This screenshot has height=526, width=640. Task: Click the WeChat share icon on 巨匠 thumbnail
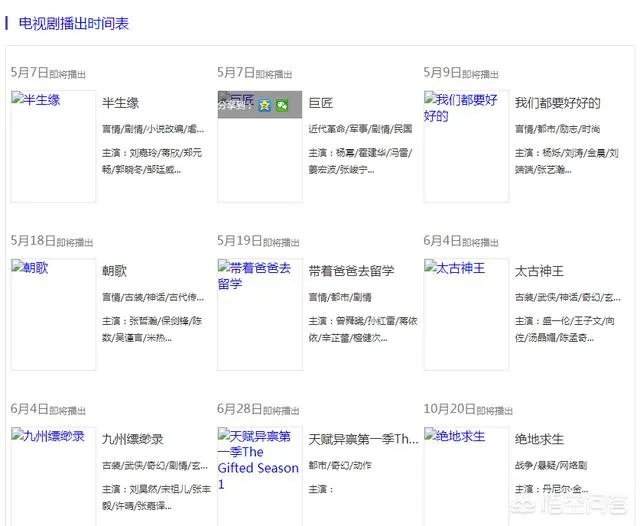click(282, 106)
